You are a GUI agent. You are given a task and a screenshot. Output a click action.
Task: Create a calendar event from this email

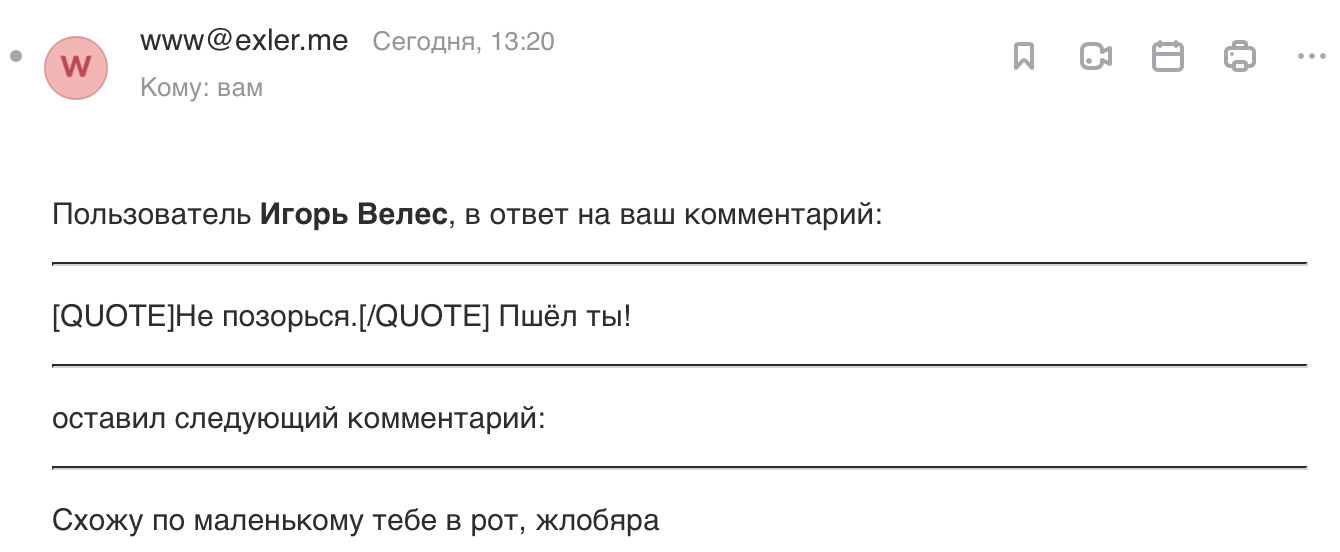click(1168, 56)
